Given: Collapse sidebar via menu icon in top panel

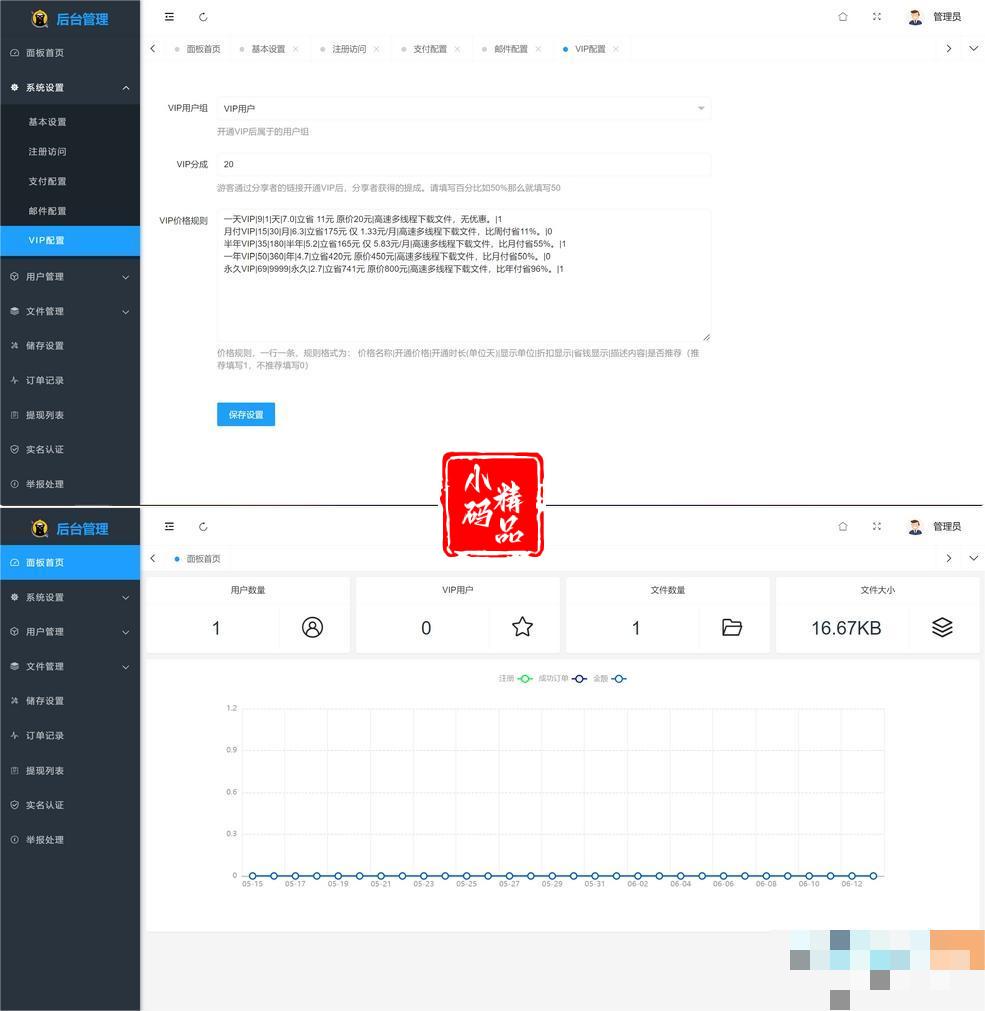Looking at the screenshot, I should point(170,17).
